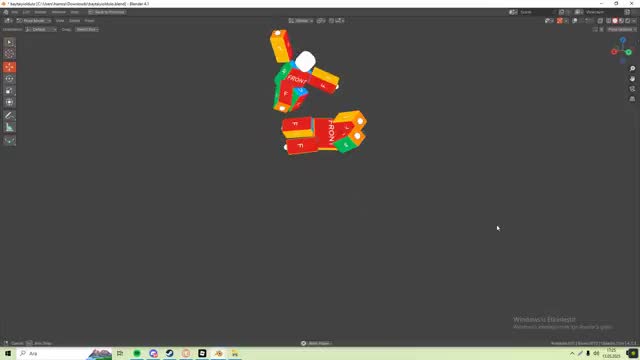
Task: Open the Windows Start menu
Action: (x=8, y=353)
